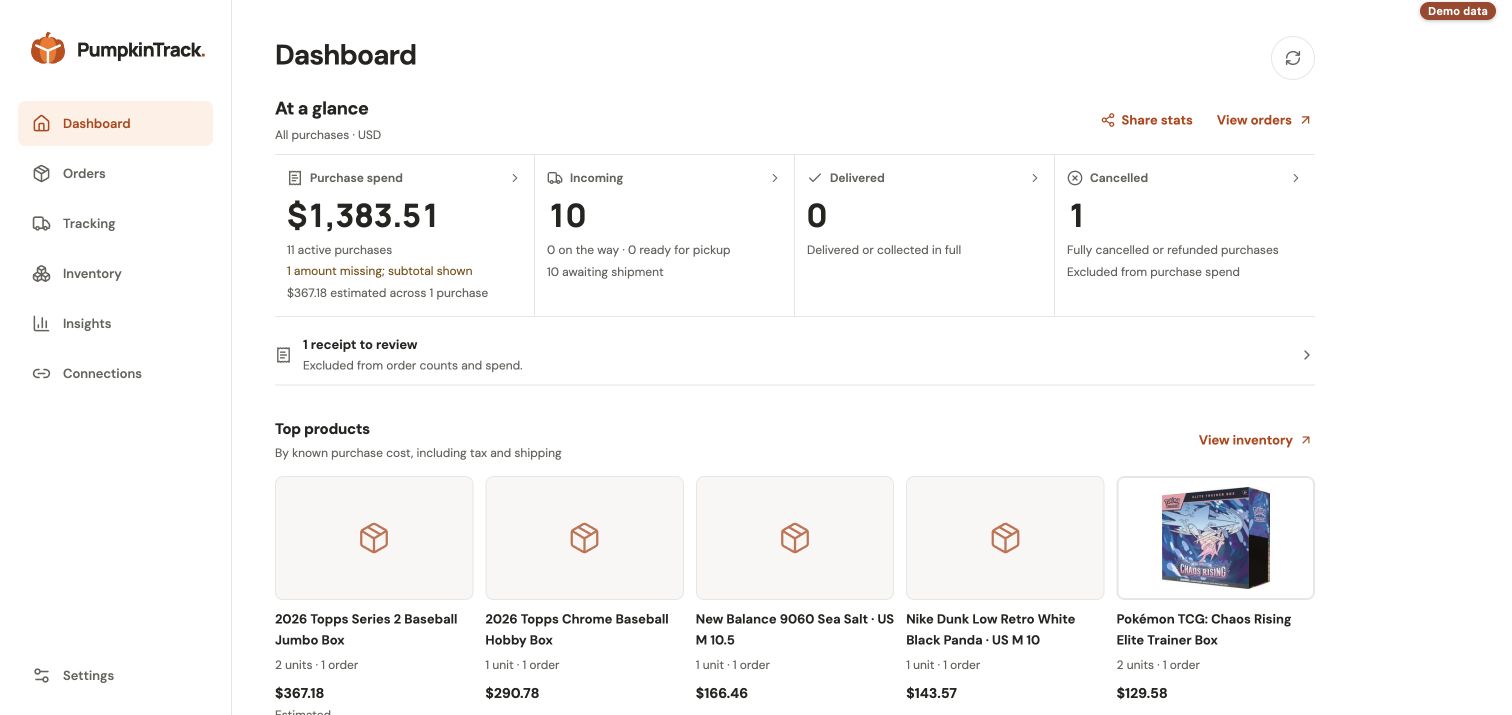Click '2026 Topps Series 2 Baseball Jumbo Box' title
The width and height of the screenshot is (1512, 715).
pos(366,629)
